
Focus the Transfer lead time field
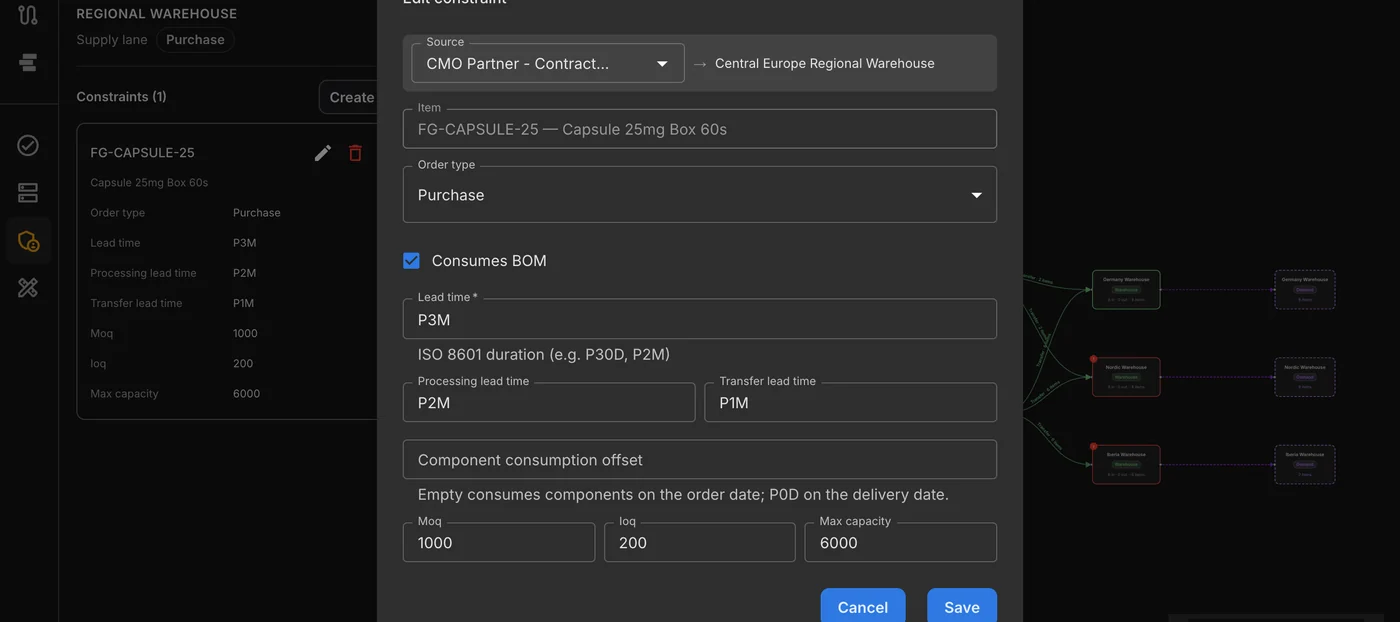coord(851,403)
